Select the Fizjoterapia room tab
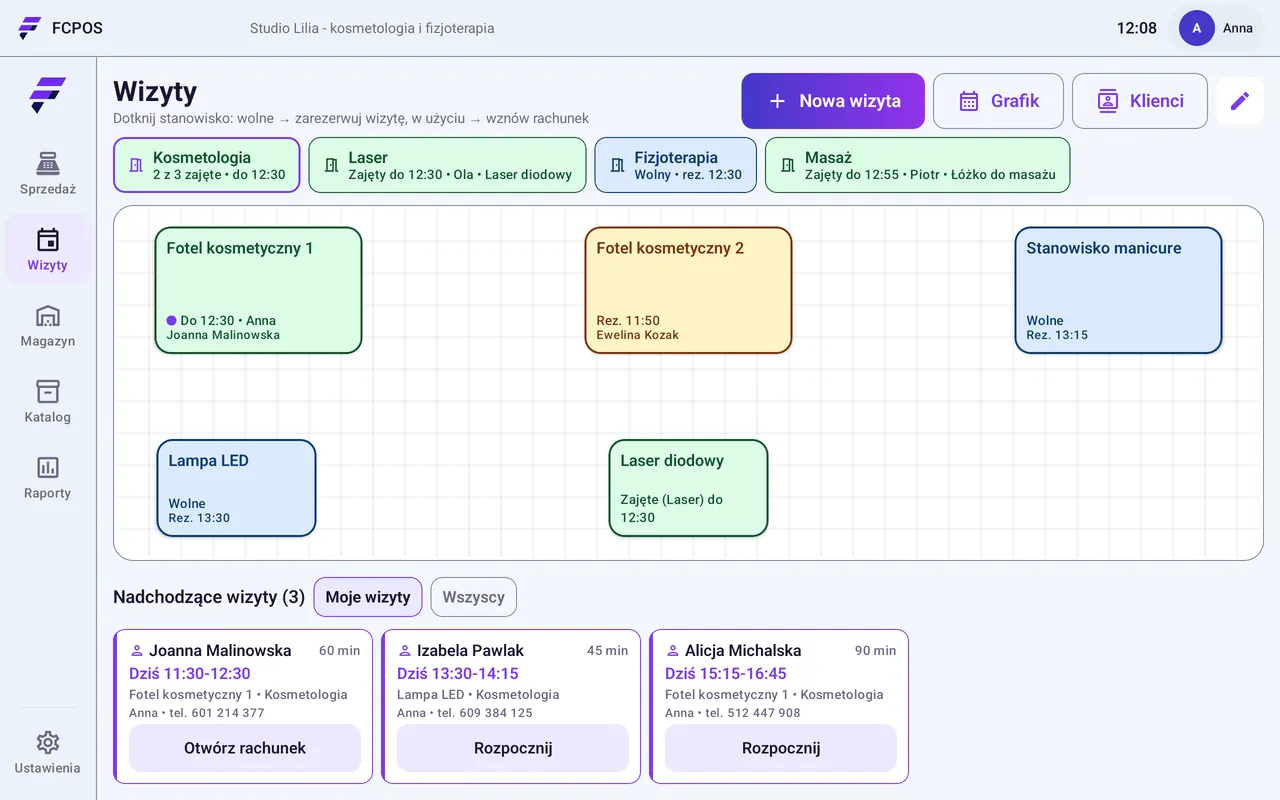 pyautogui.click(x=675, y=165)
